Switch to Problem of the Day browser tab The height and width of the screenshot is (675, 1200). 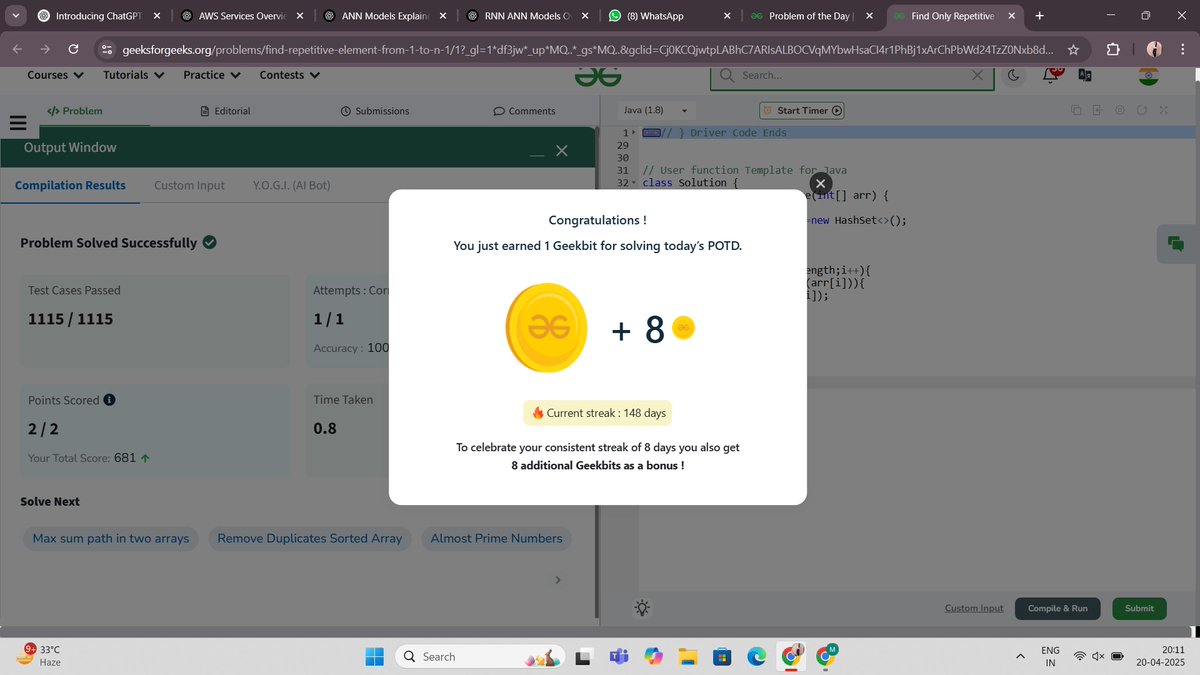point(813,16)
